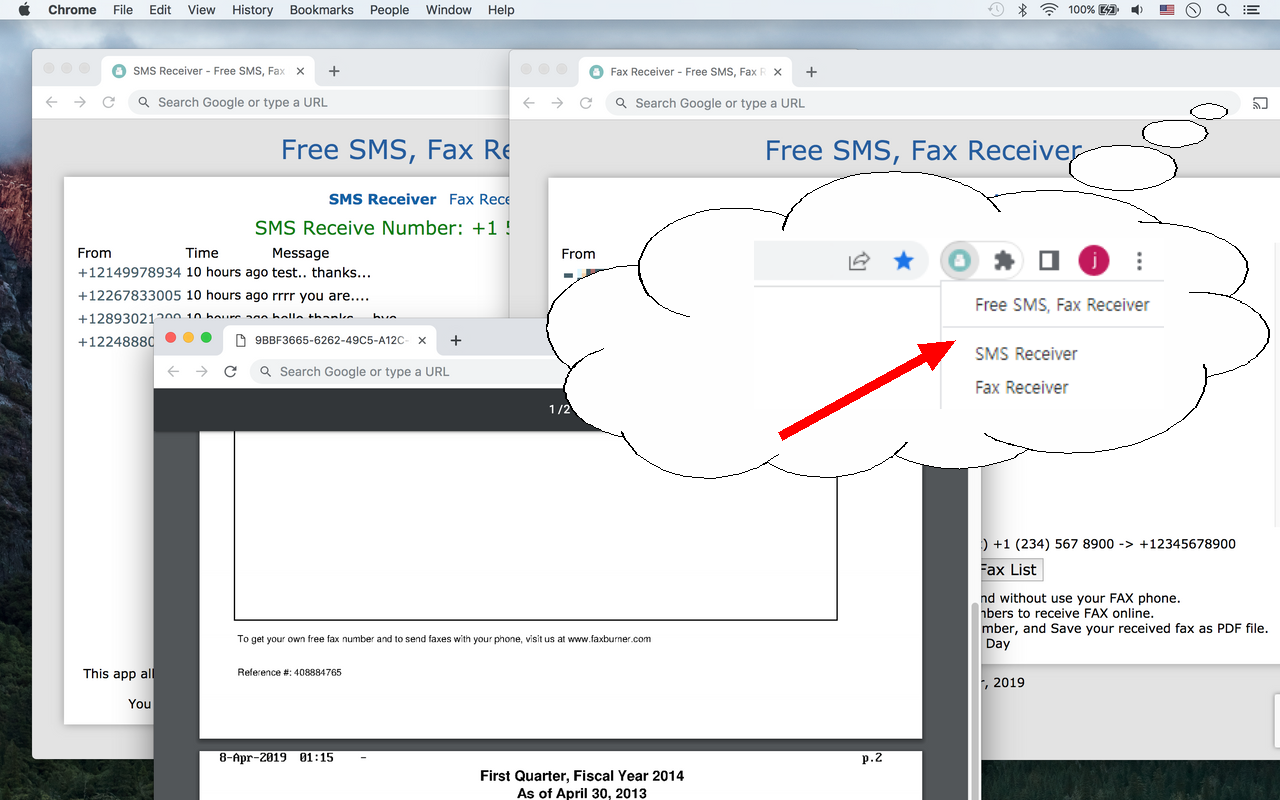Open the Bookmarks menu in the menu bar

[321, 10]
